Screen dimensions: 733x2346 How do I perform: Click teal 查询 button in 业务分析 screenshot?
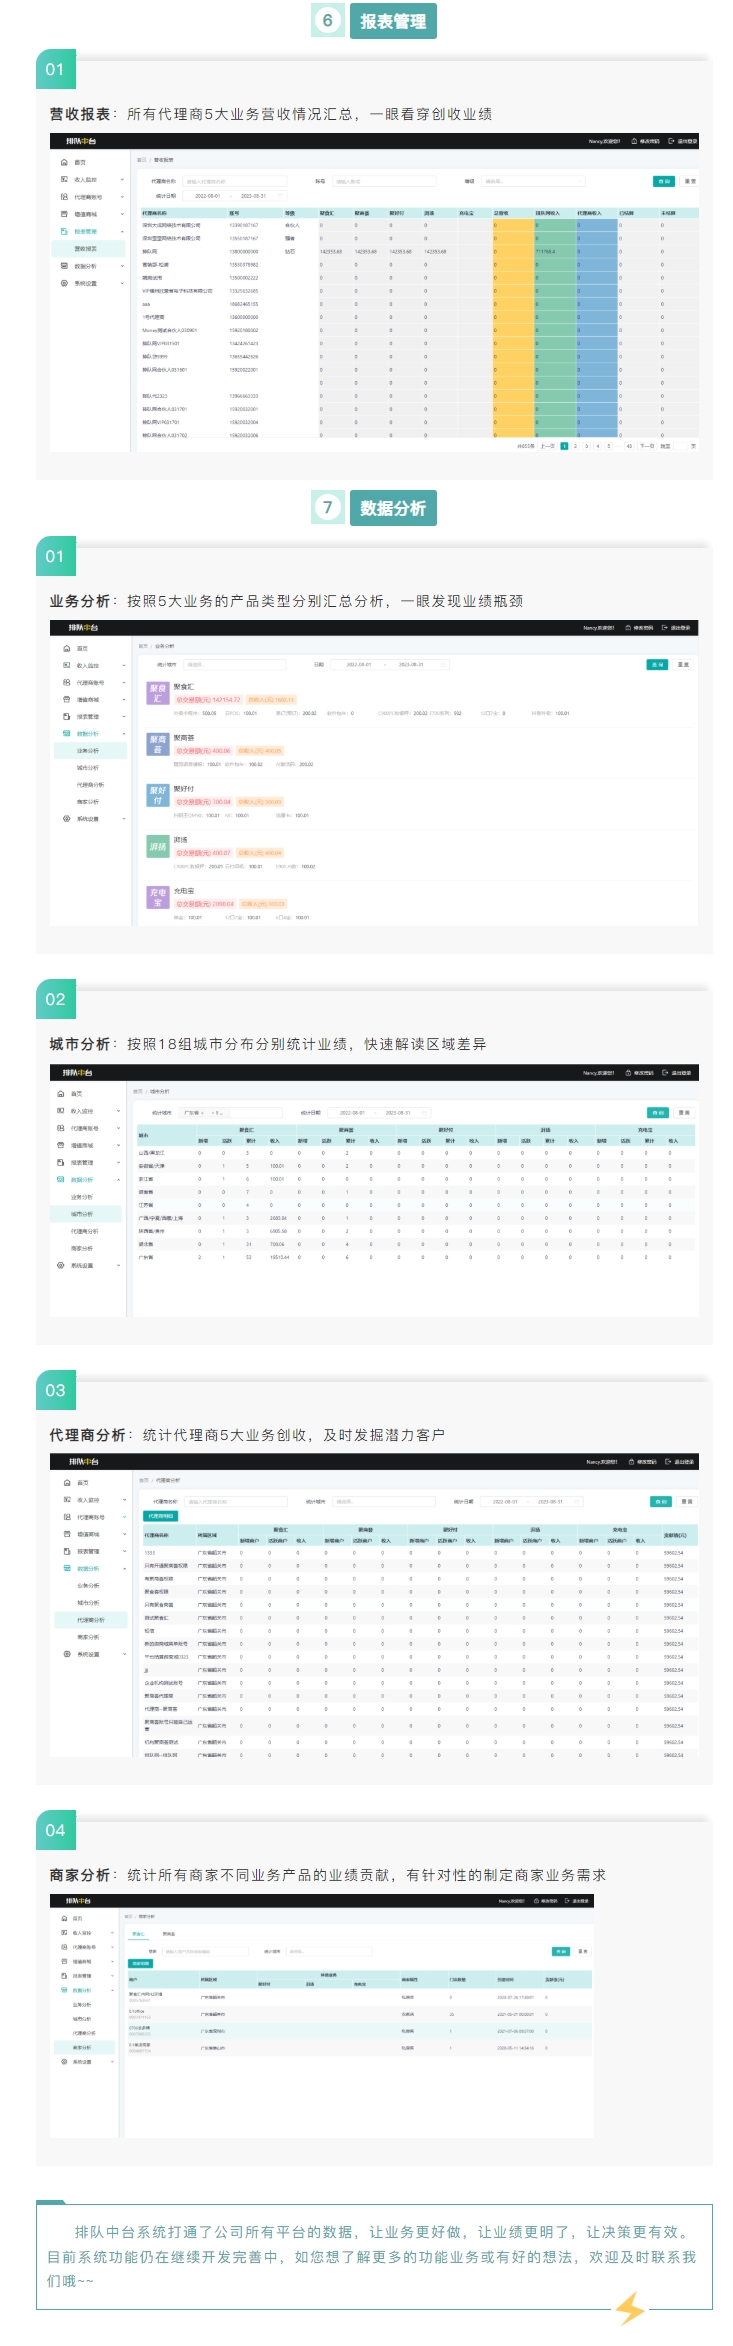click(657, 664)
